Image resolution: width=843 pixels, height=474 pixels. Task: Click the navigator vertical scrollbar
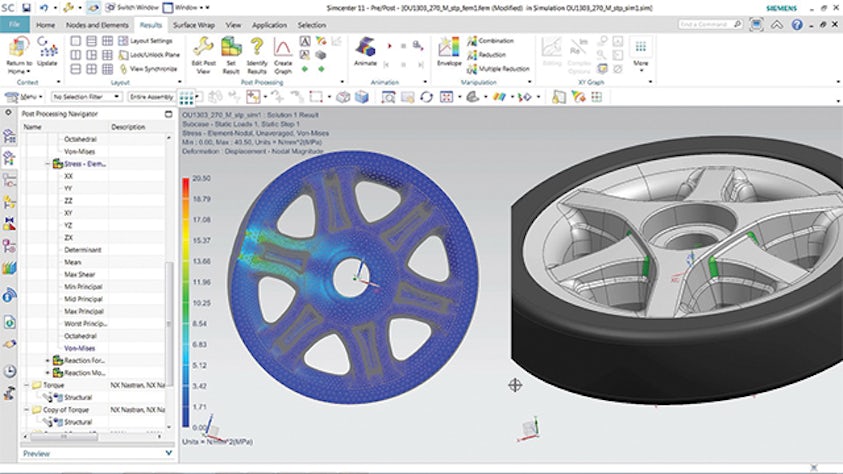pos(169,322)
